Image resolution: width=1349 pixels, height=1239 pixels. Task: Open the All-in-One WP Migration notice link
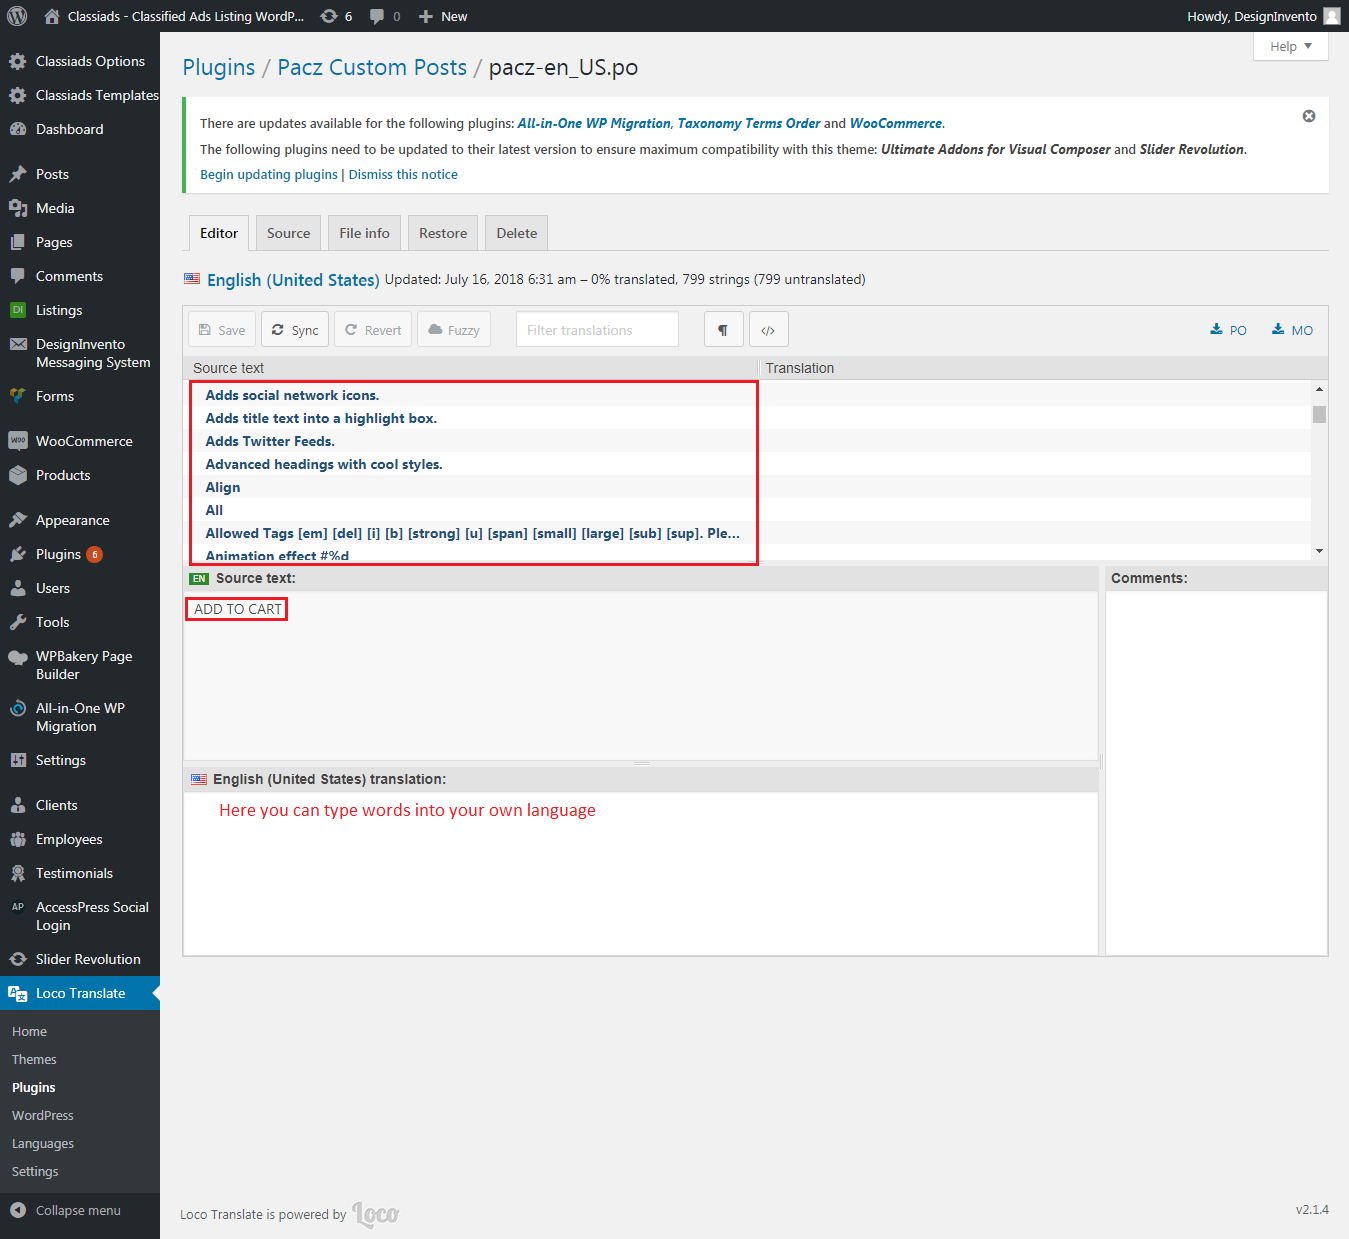coord(594,123)
